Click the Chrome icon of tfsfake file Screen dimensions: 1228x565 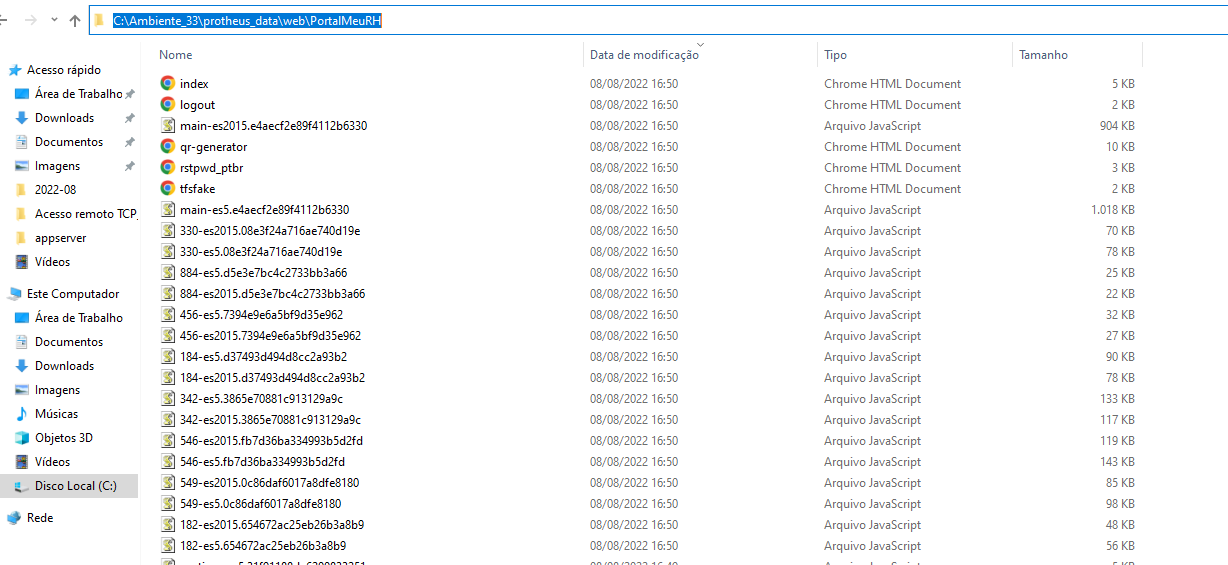click(x=168, y=189)
